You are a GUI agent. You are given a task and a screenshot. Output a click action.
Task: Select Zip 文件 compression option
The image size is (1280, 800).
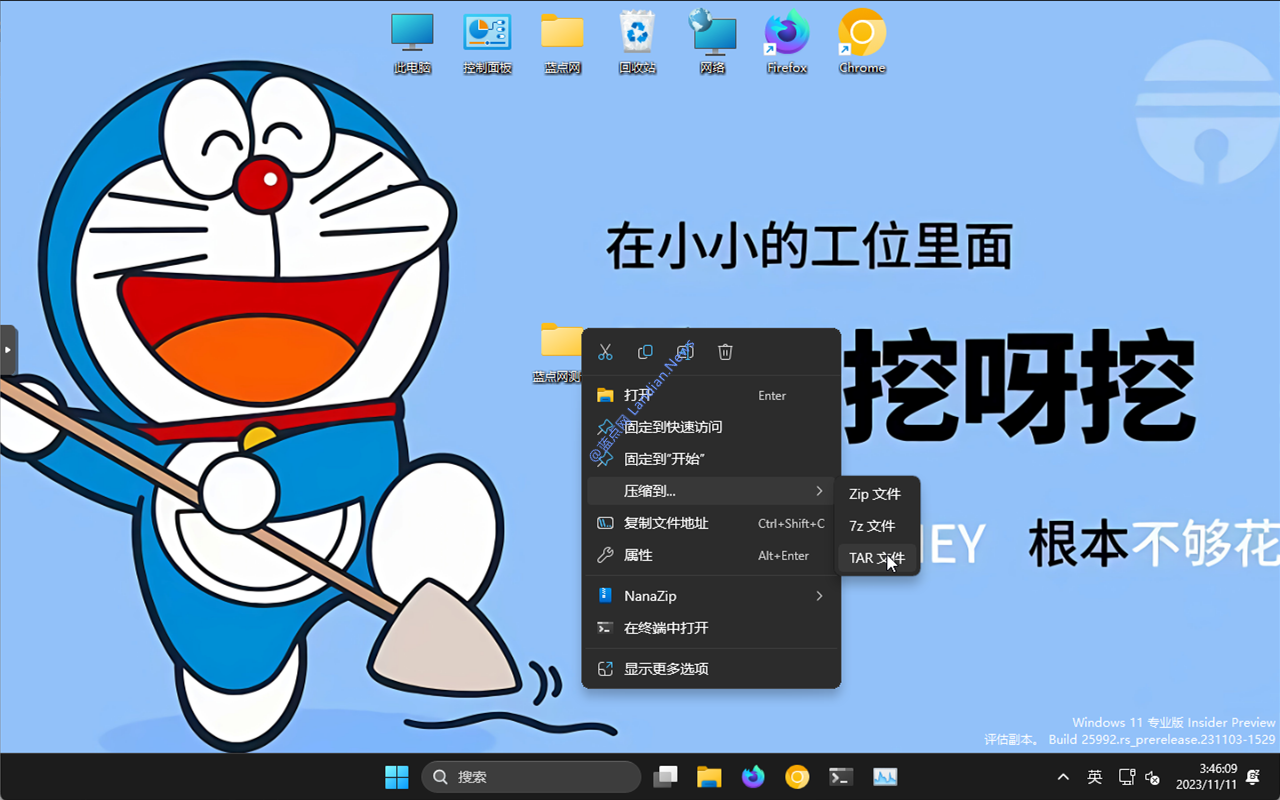pos(875,494)
